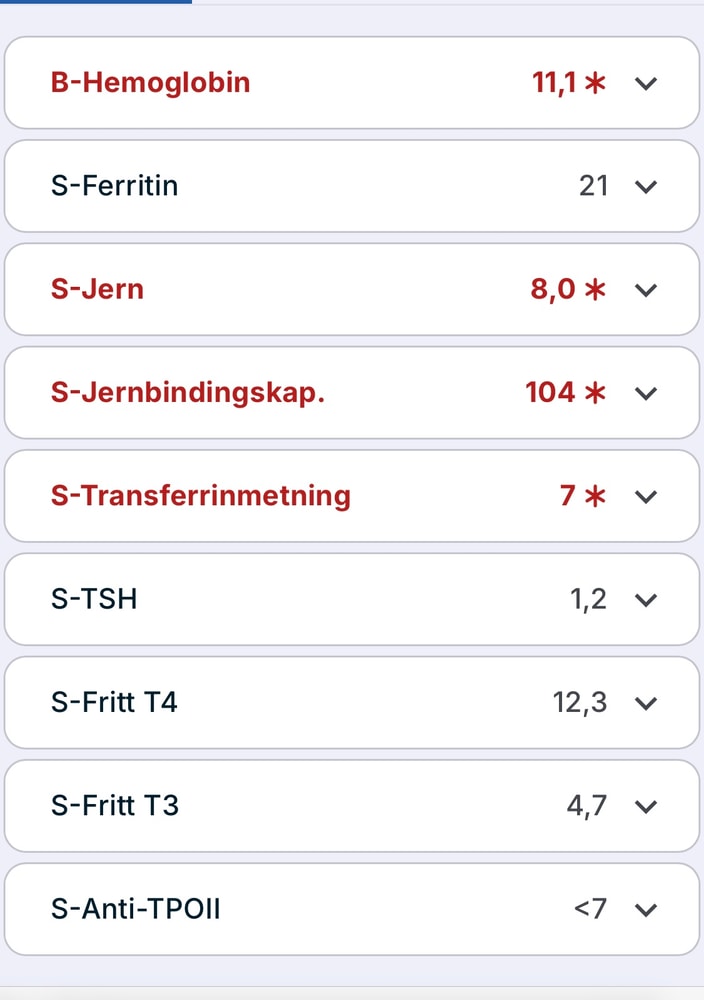The width and height of the screenshot is (704, 1000).
Task: Expand the S-TSH row chevron
Action: tap(646, 600)
